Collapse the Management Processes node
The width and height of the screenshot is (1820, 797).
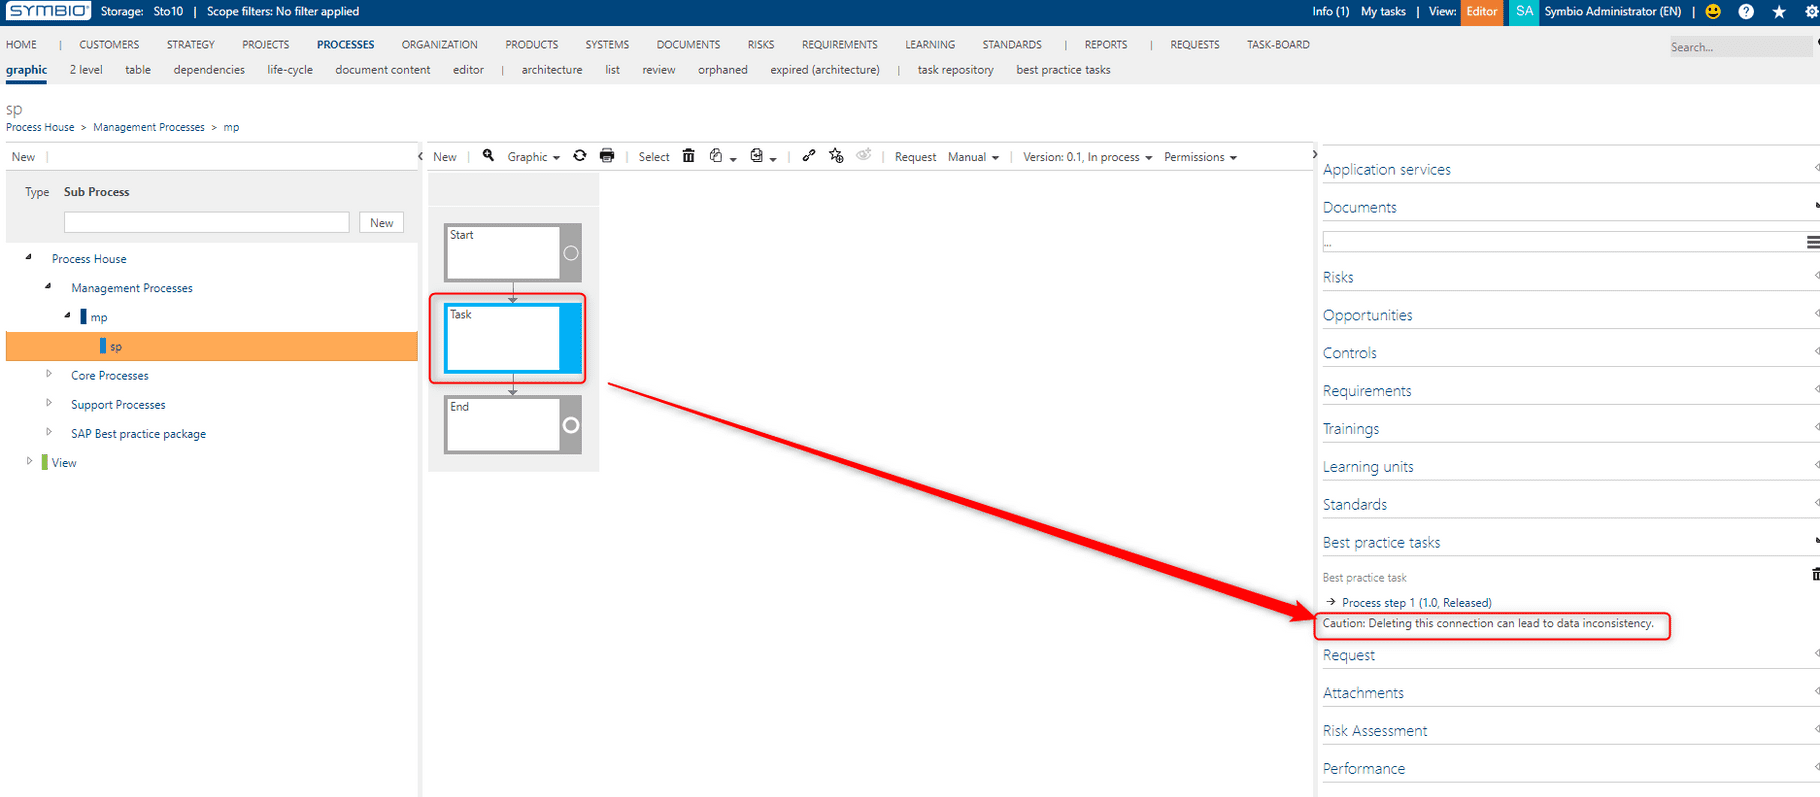(48, 286)
